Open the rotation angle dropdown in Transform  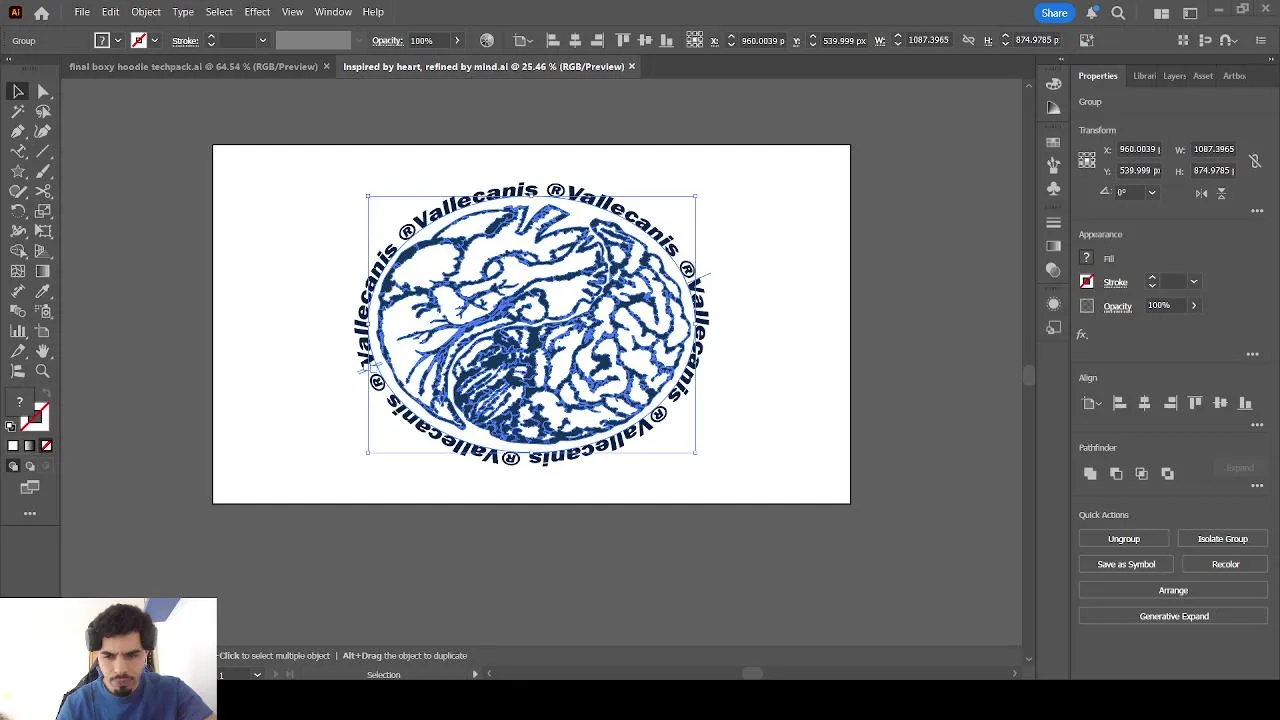coord(1152,192)
